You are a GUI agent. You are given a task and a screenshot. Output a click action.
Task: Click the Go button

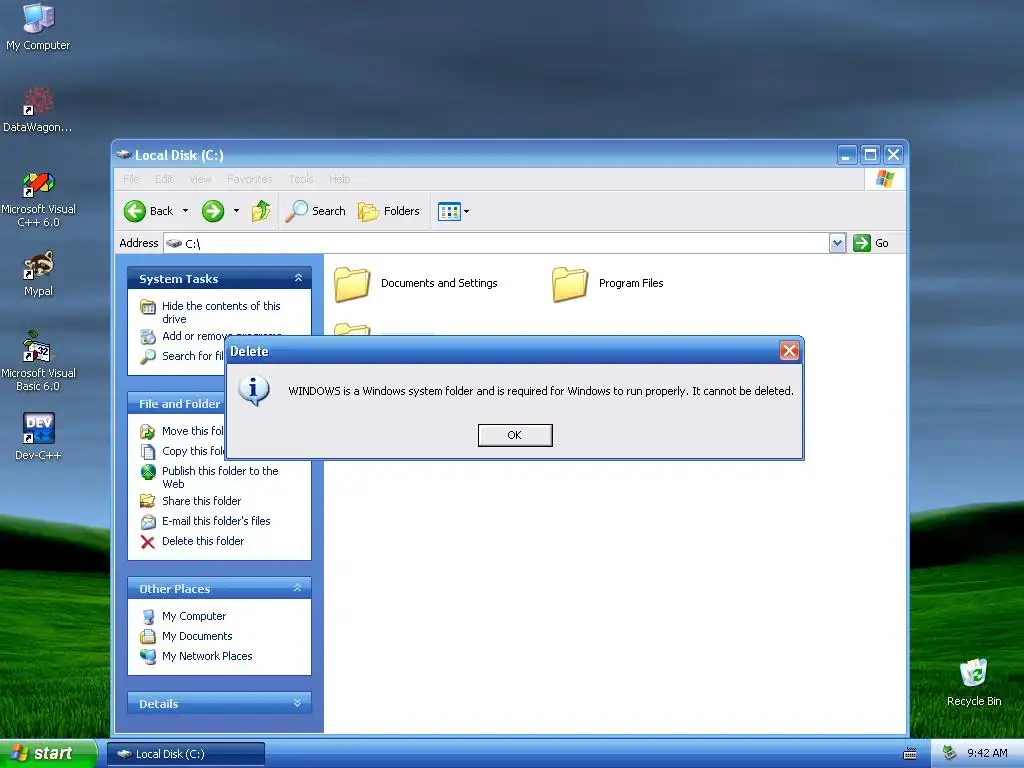click(x=871, y=243)
